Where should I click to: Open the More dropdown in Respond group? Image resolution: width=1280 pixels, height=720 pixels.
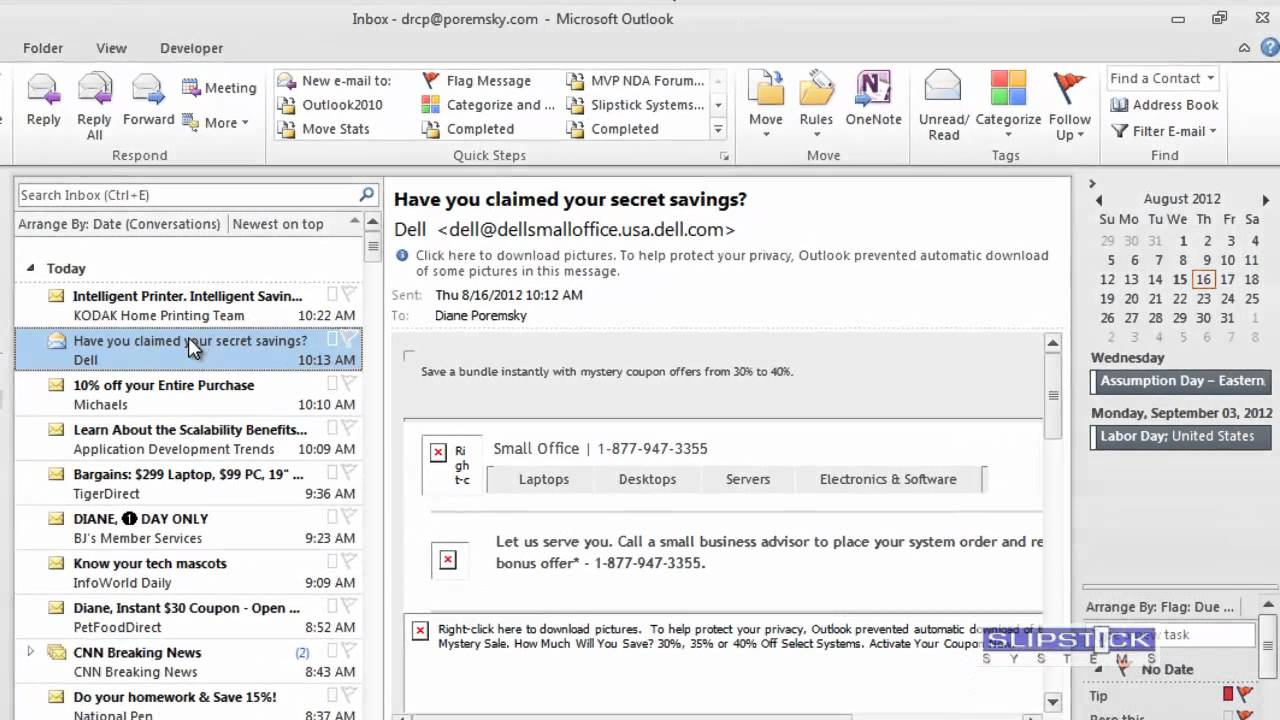coord(216,123)
